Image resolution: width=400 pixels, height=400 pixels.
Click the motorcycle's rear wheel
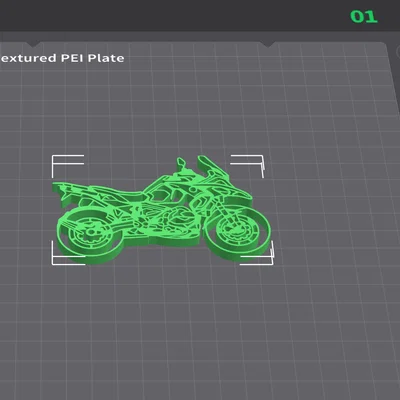click(89, 233)
